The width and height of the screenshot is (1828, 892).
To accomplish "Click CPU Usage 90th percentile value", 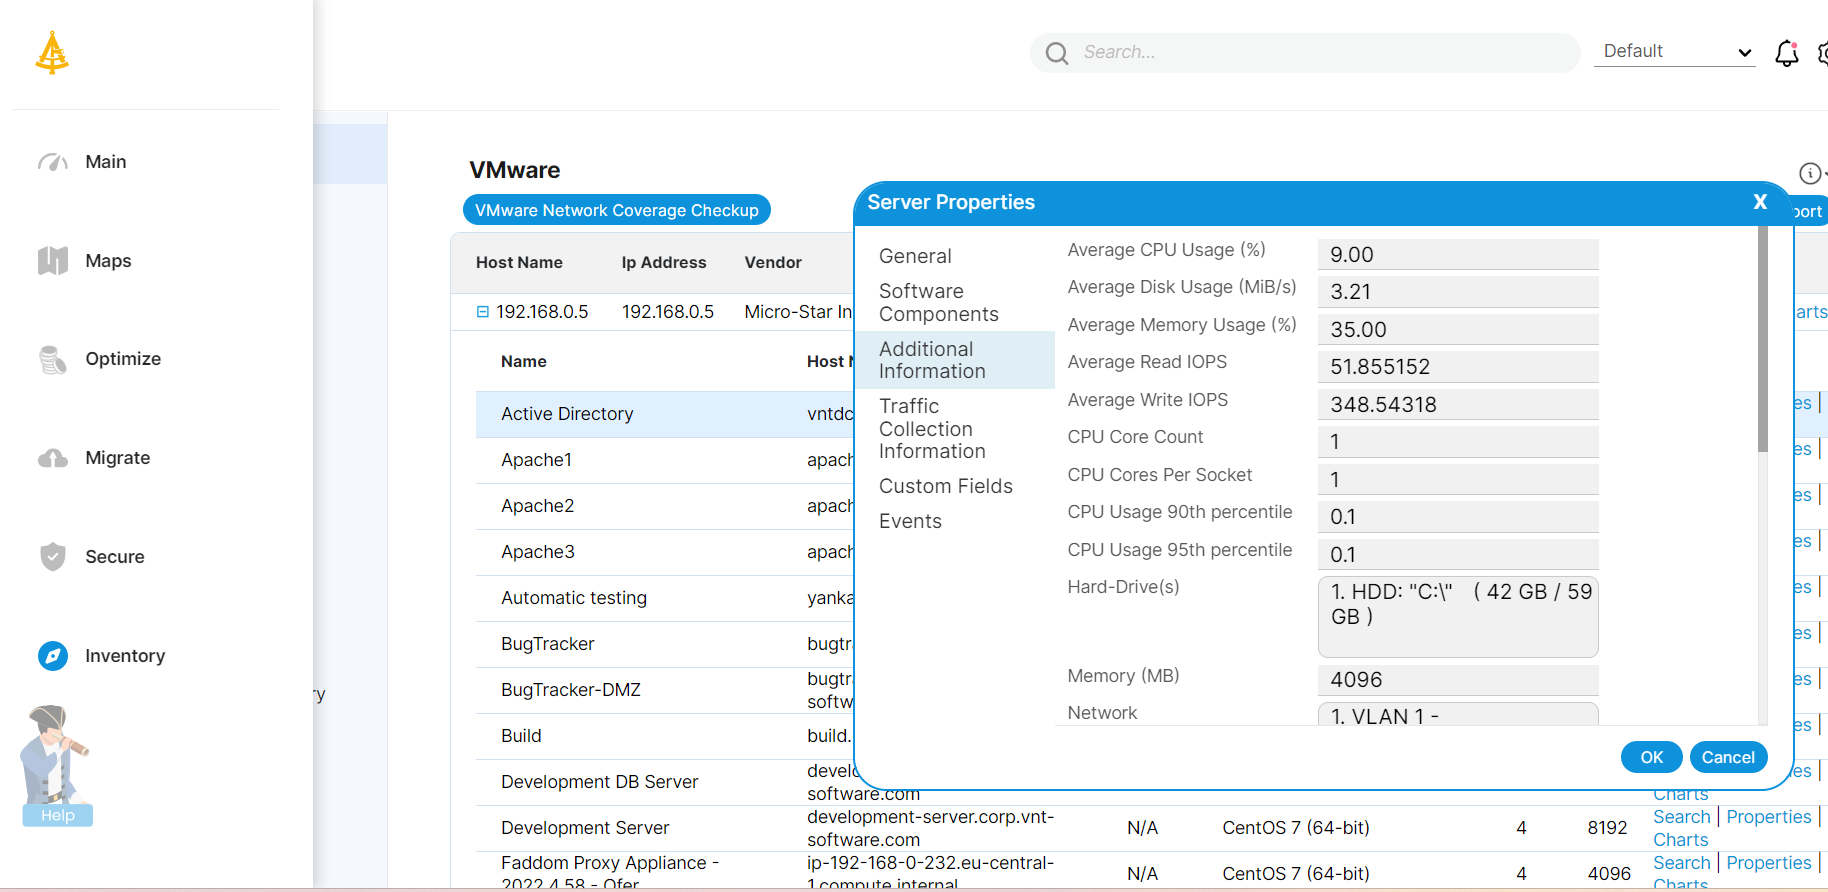I will (x=1458, y=517).
